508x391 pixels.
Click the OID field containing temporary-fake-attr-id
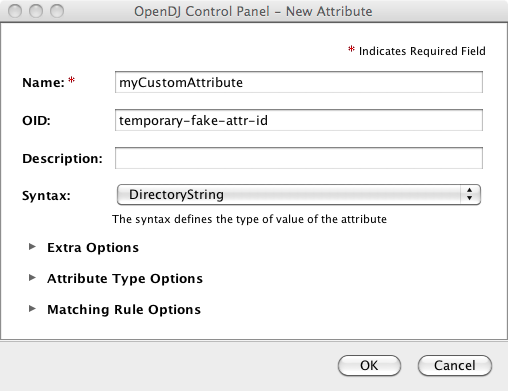click(299, 120)
